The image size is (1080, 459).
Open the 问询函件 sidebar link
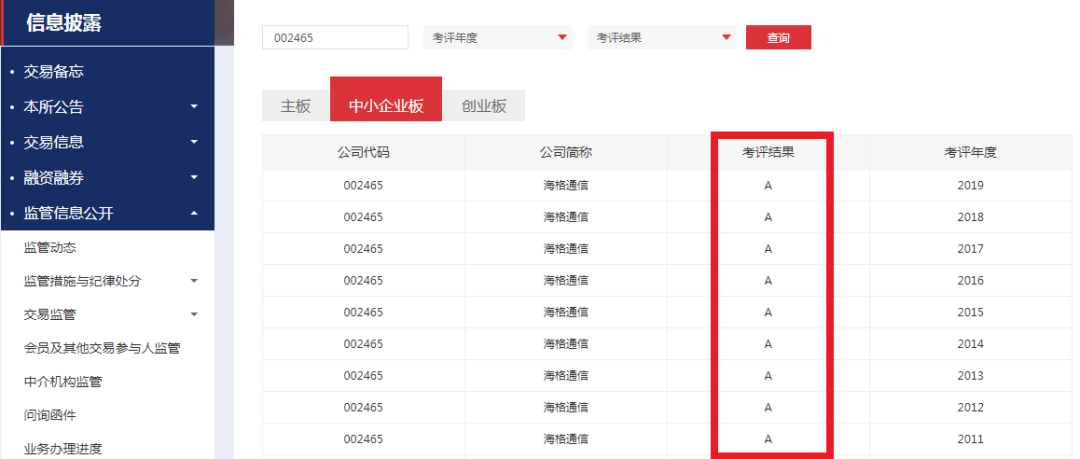pos(50,415)
